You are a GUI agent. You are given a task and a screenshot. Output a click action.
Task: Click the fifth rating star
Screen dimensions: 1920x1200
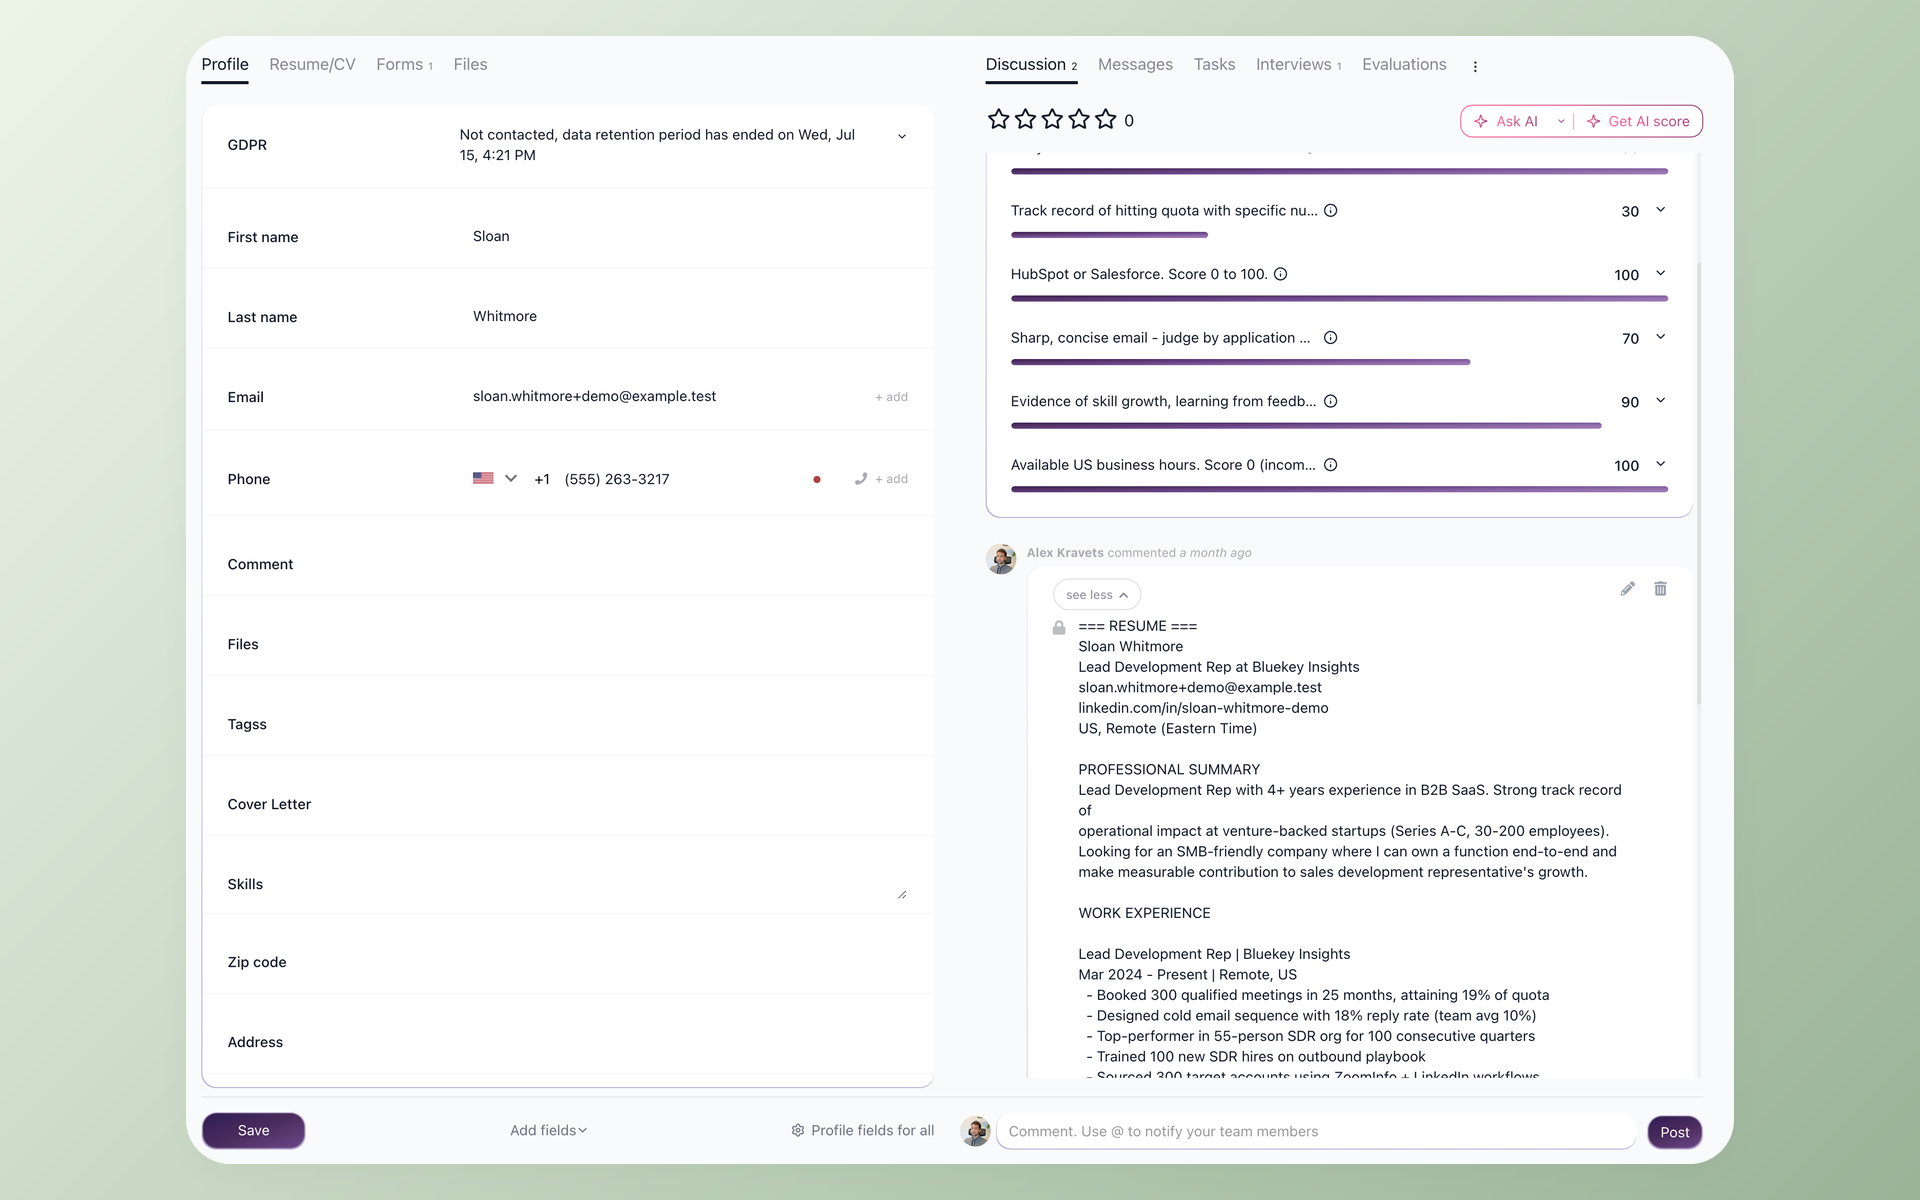pyautogui.click(x=1106, y=120)
